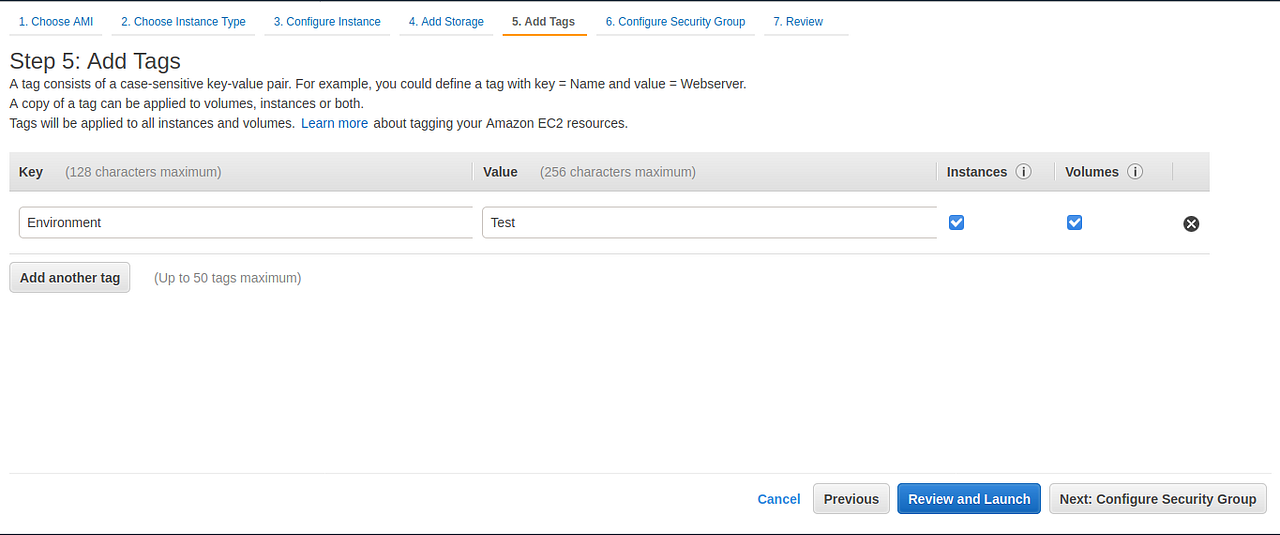Show the info tooltip next to Instances

pyautogui.click(x=1023, y=172)
